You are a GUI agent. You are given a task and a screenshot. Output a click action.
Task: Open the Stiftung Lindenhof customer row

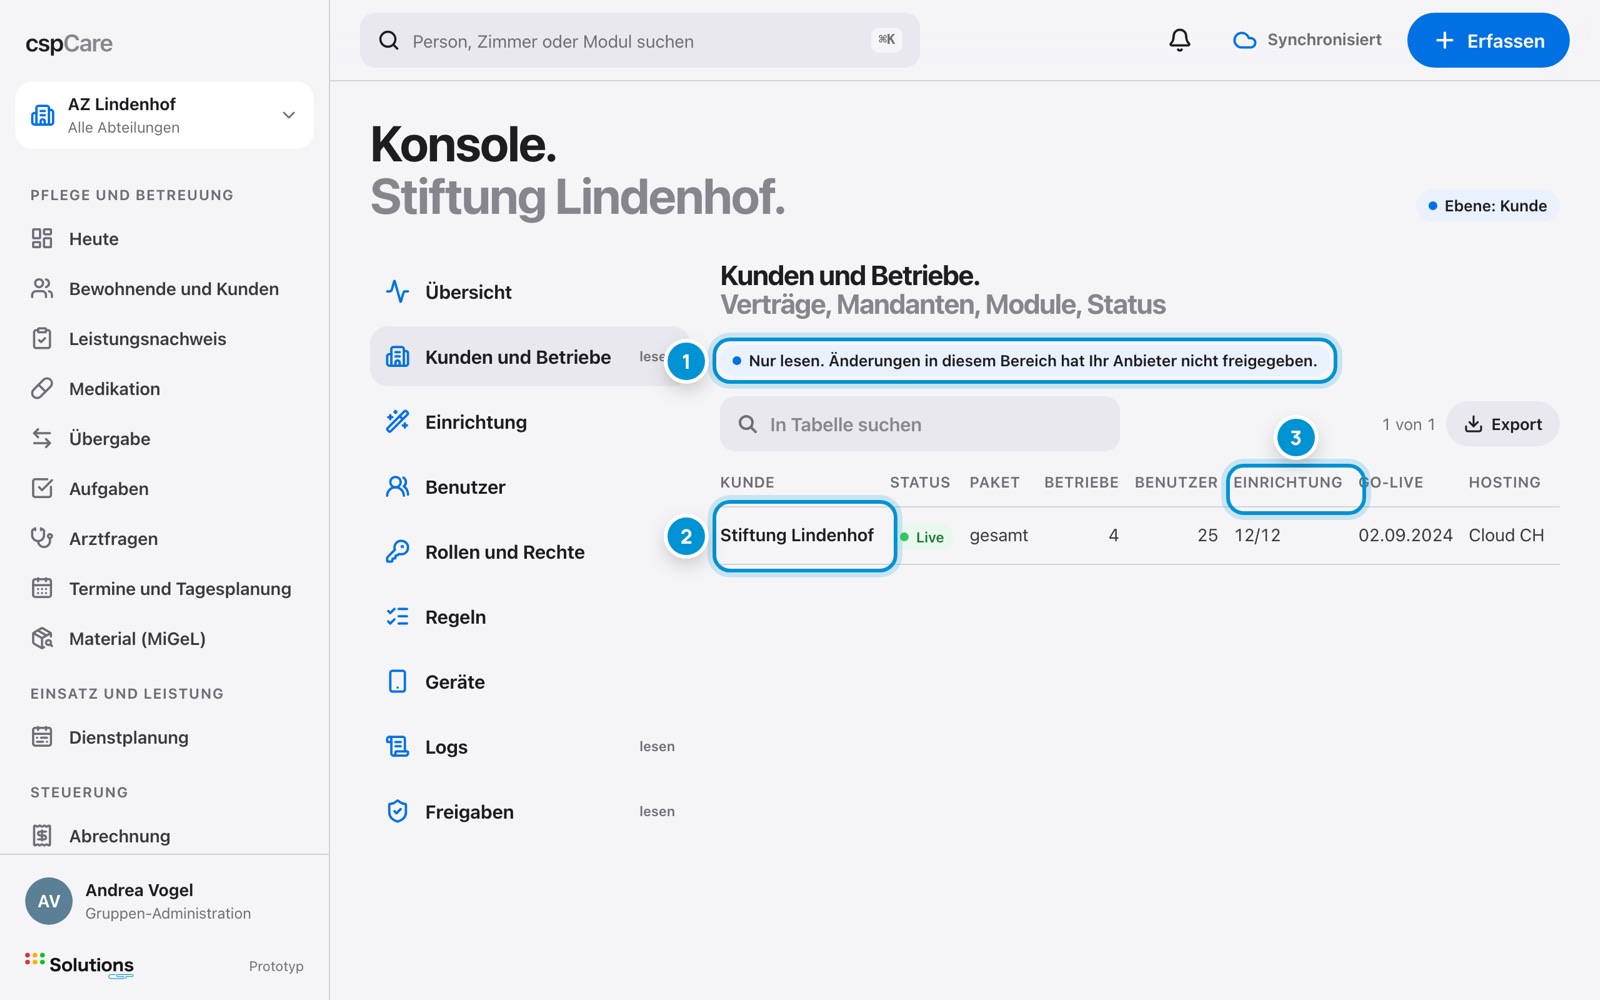click(1139, 535)
